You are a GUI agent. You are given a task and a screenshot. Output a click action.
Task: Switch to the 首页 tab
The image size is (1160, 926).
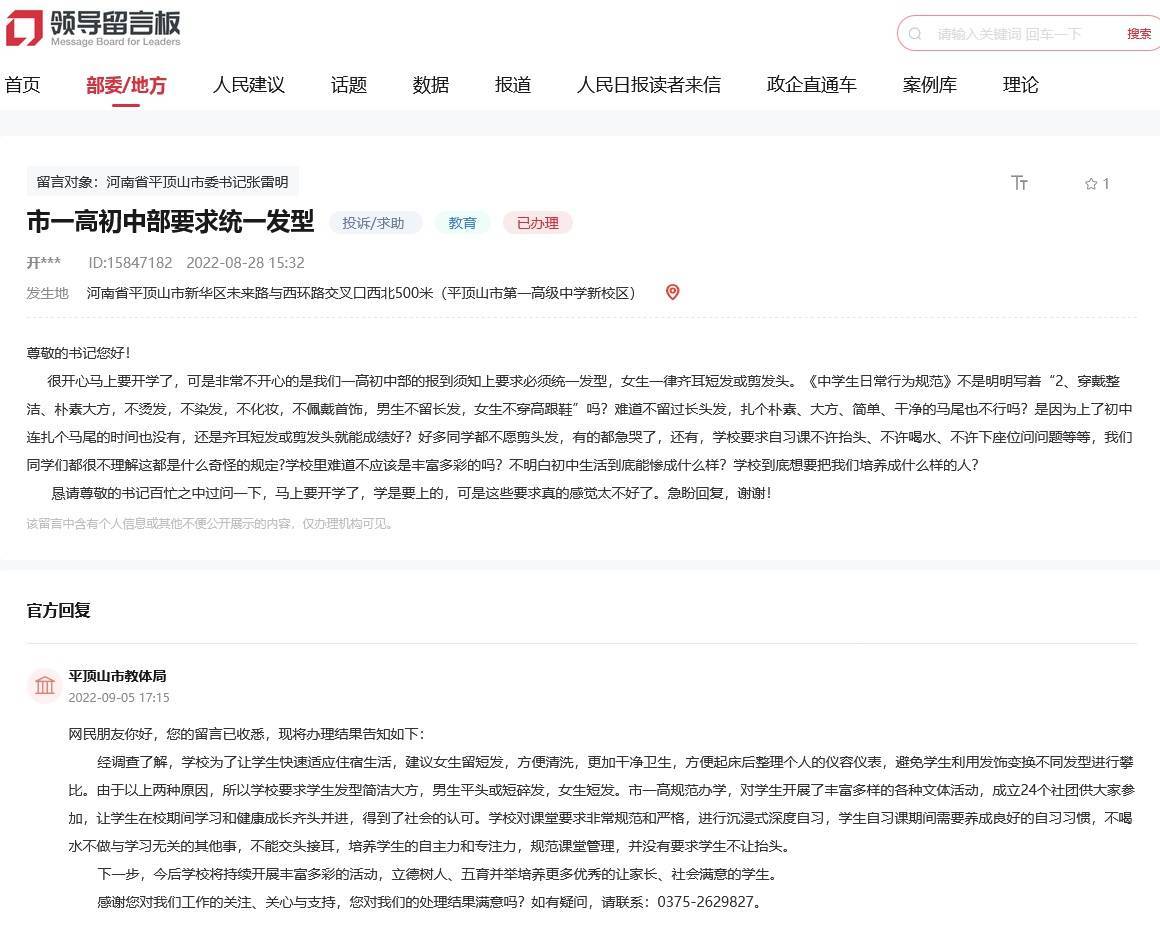22,85
